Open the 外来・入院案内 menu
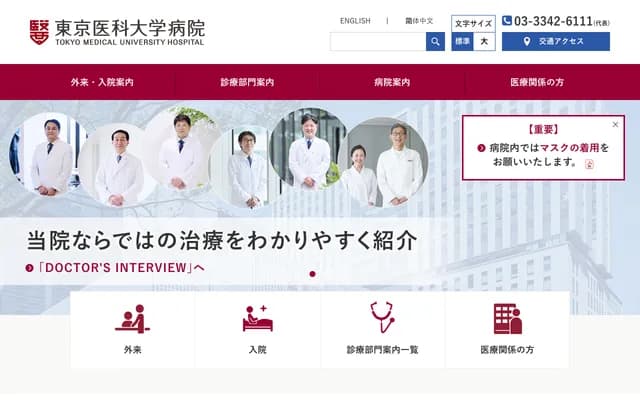The image size is (640, 400). click(102, 82)
